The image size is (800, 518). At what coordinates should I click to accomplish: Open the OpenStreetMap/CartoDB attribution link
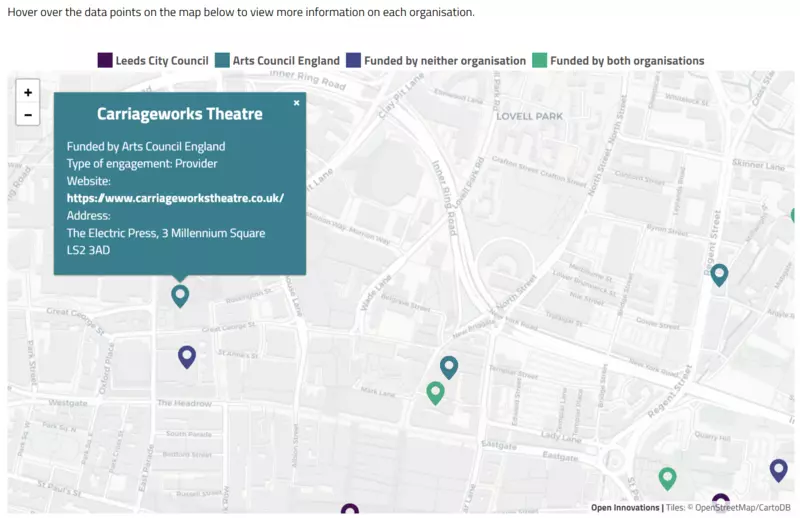point(742,507)
